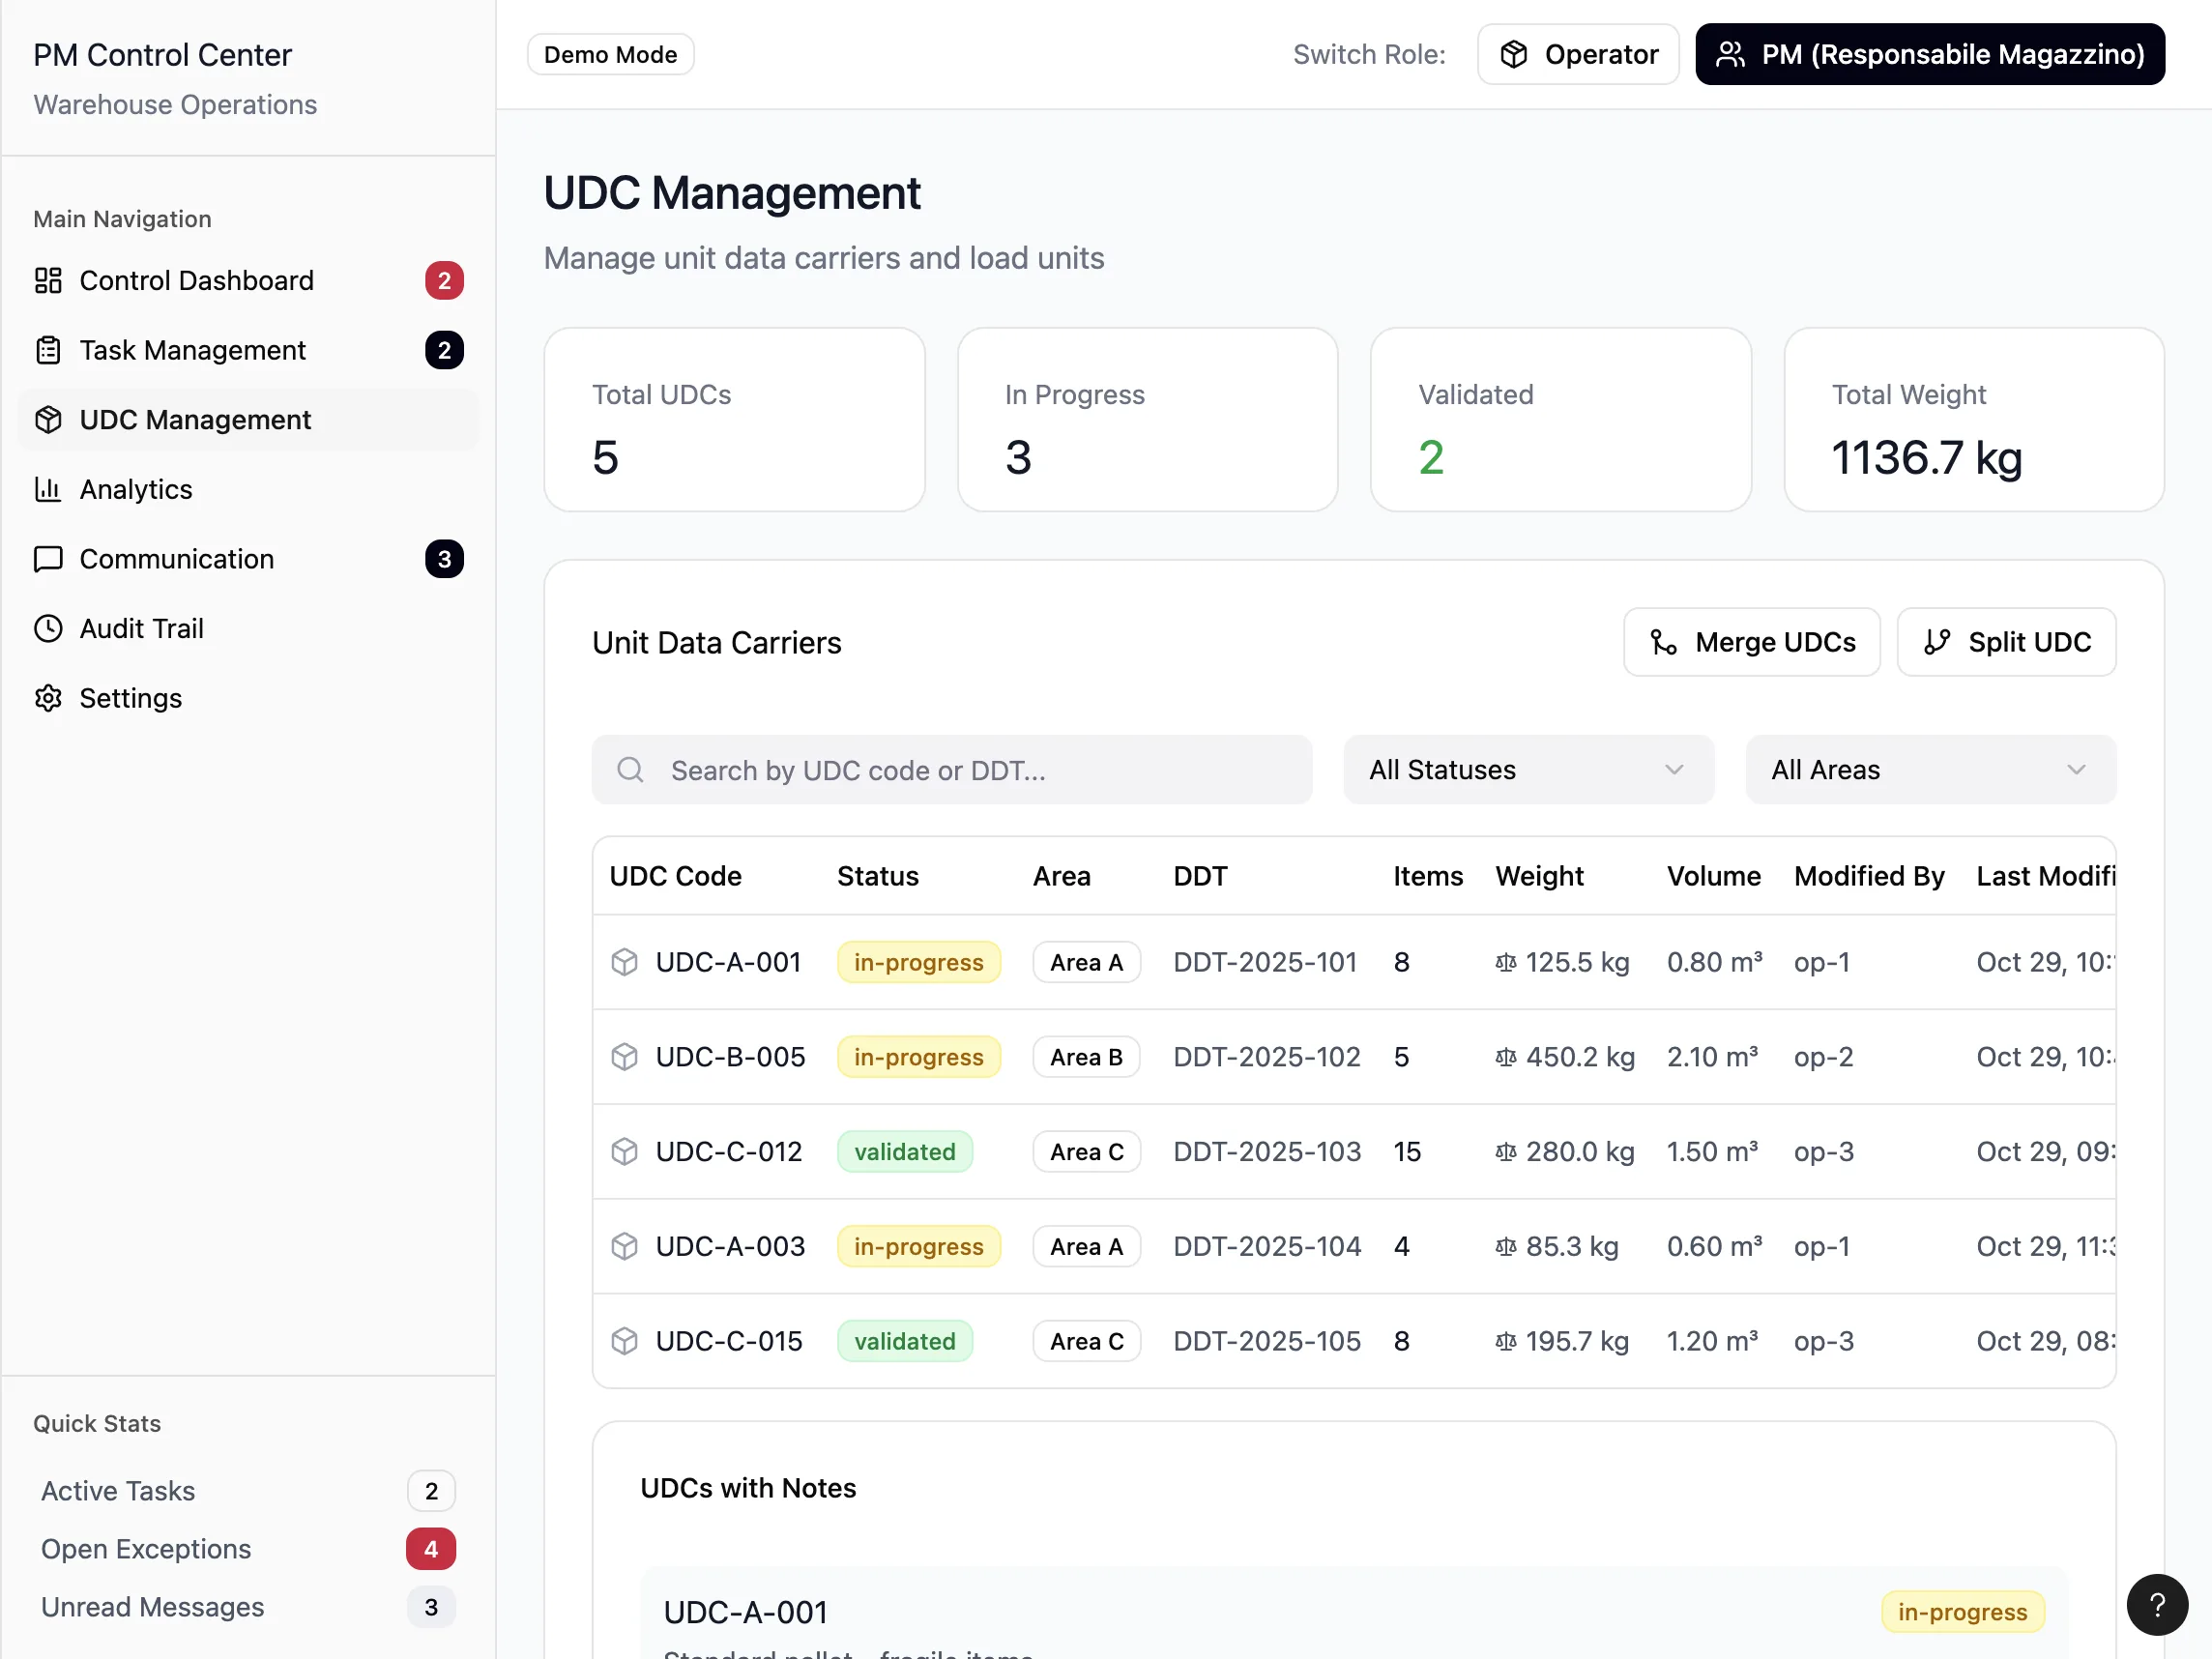Click the Total Weight 1136.7 kg card
Image resolution: width=2212 pixels, height=1659 pixels.
tap(1974, 420)
